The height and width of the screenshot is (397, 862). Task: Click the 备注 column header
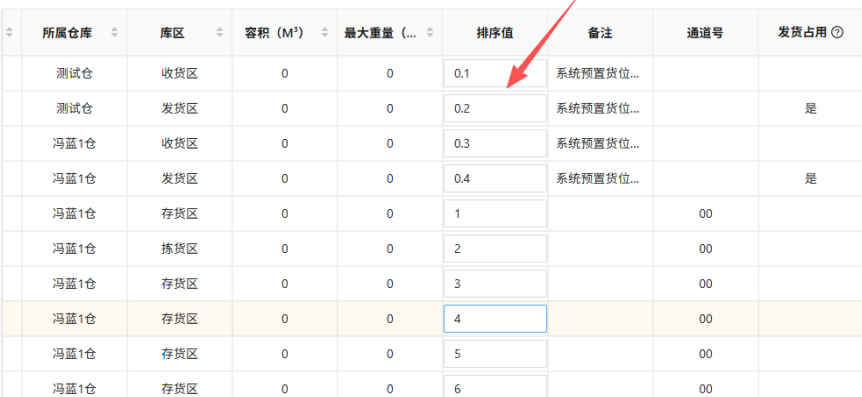pos(600,33)
